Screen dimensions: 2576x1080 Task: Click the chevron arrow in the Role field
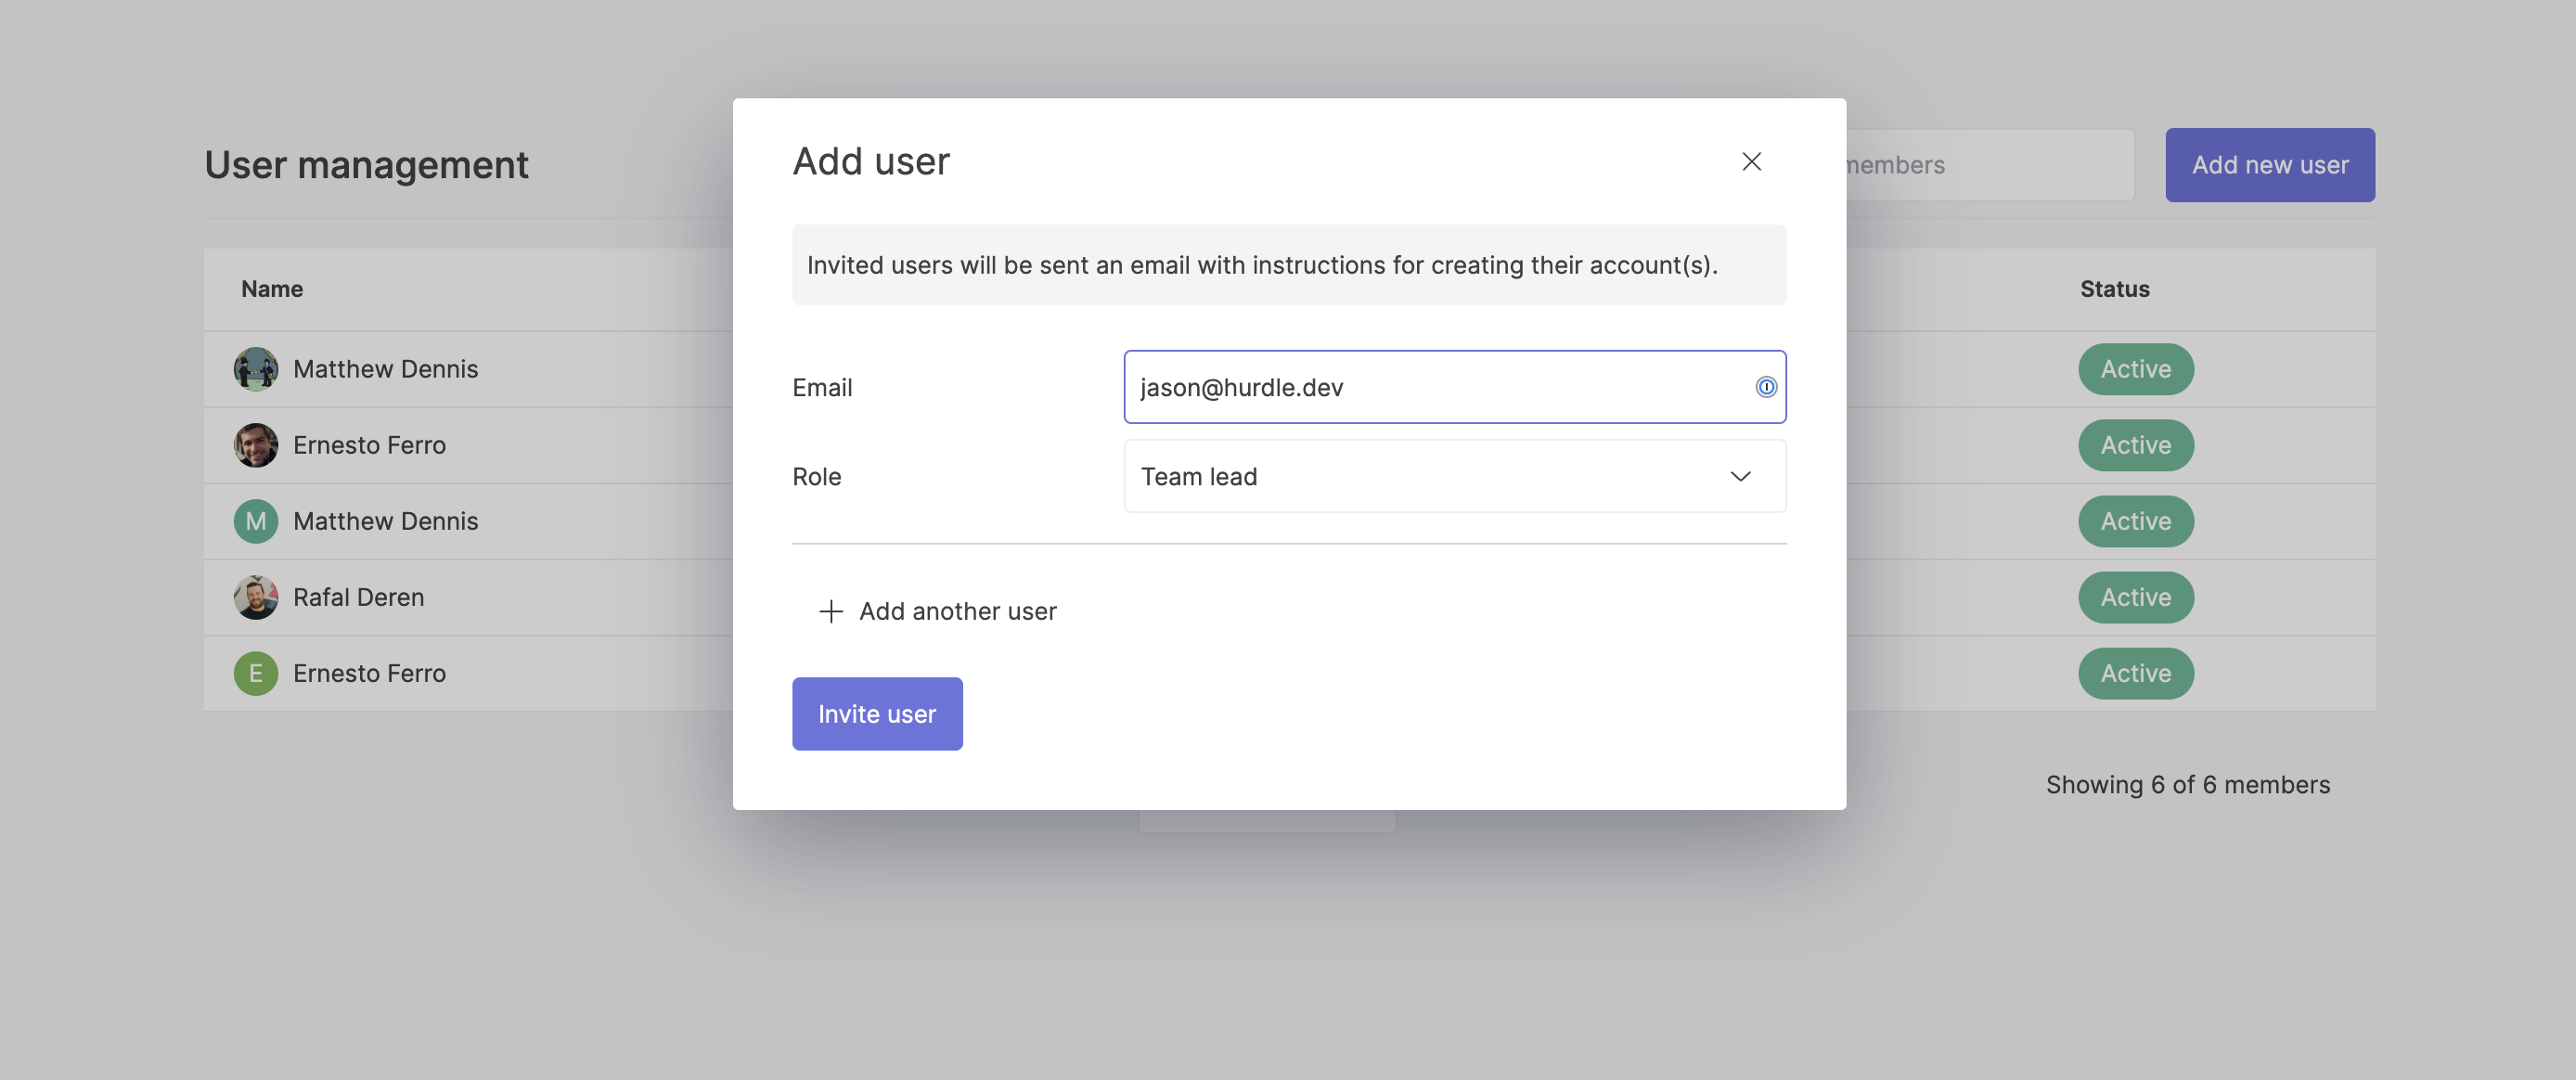click(x=1740, y=477)
